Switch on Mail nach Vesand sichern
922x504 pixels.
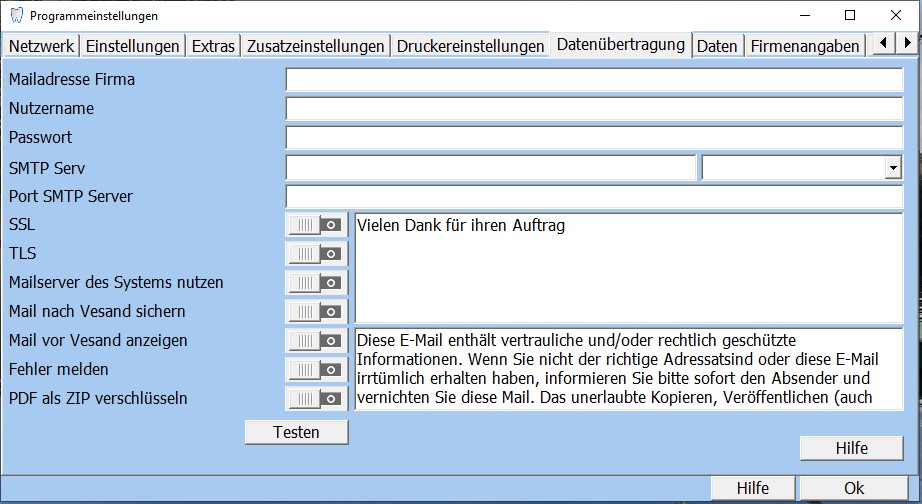(316, 313)
